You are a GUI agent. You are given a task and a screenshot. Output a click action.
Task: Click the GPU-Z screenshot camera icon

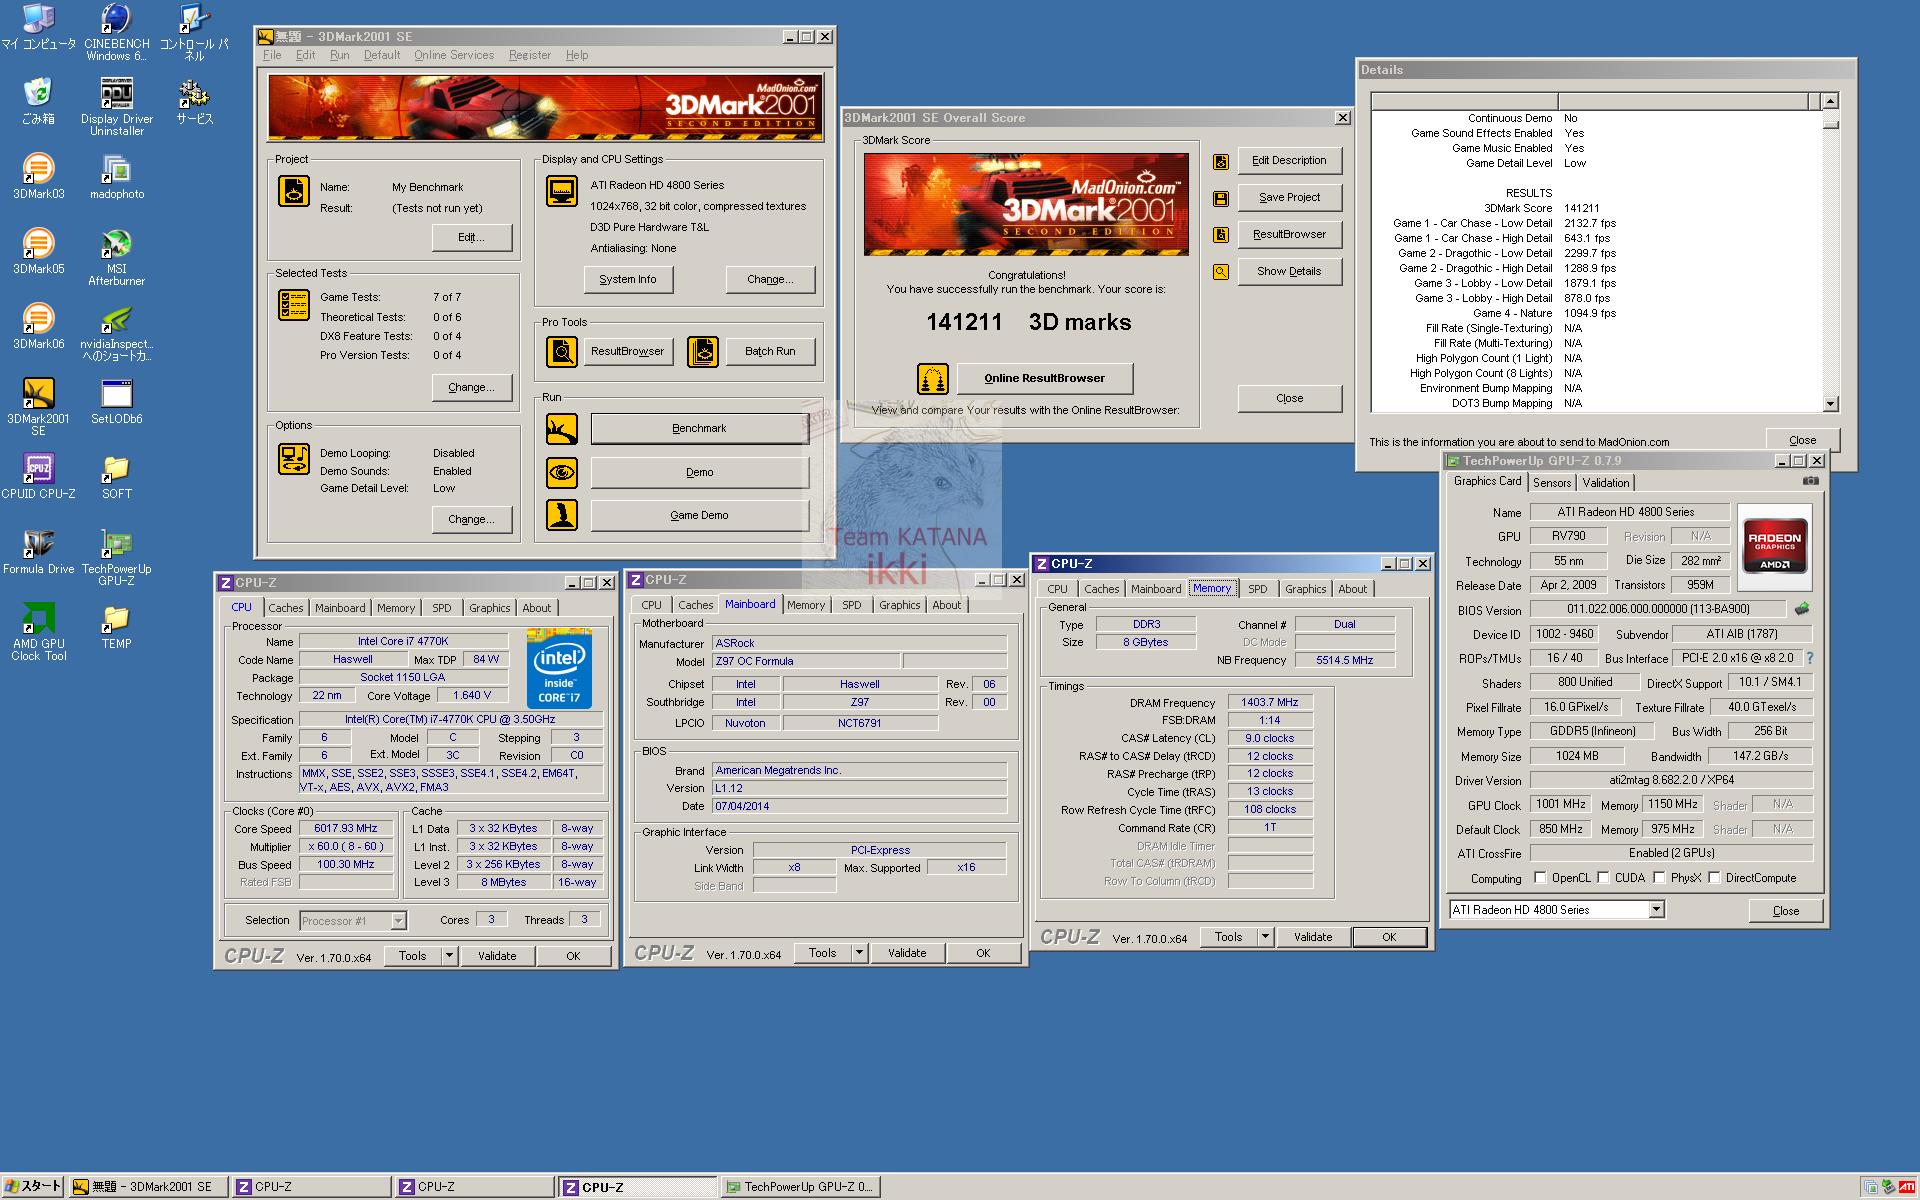click(x=1810, y=481)
